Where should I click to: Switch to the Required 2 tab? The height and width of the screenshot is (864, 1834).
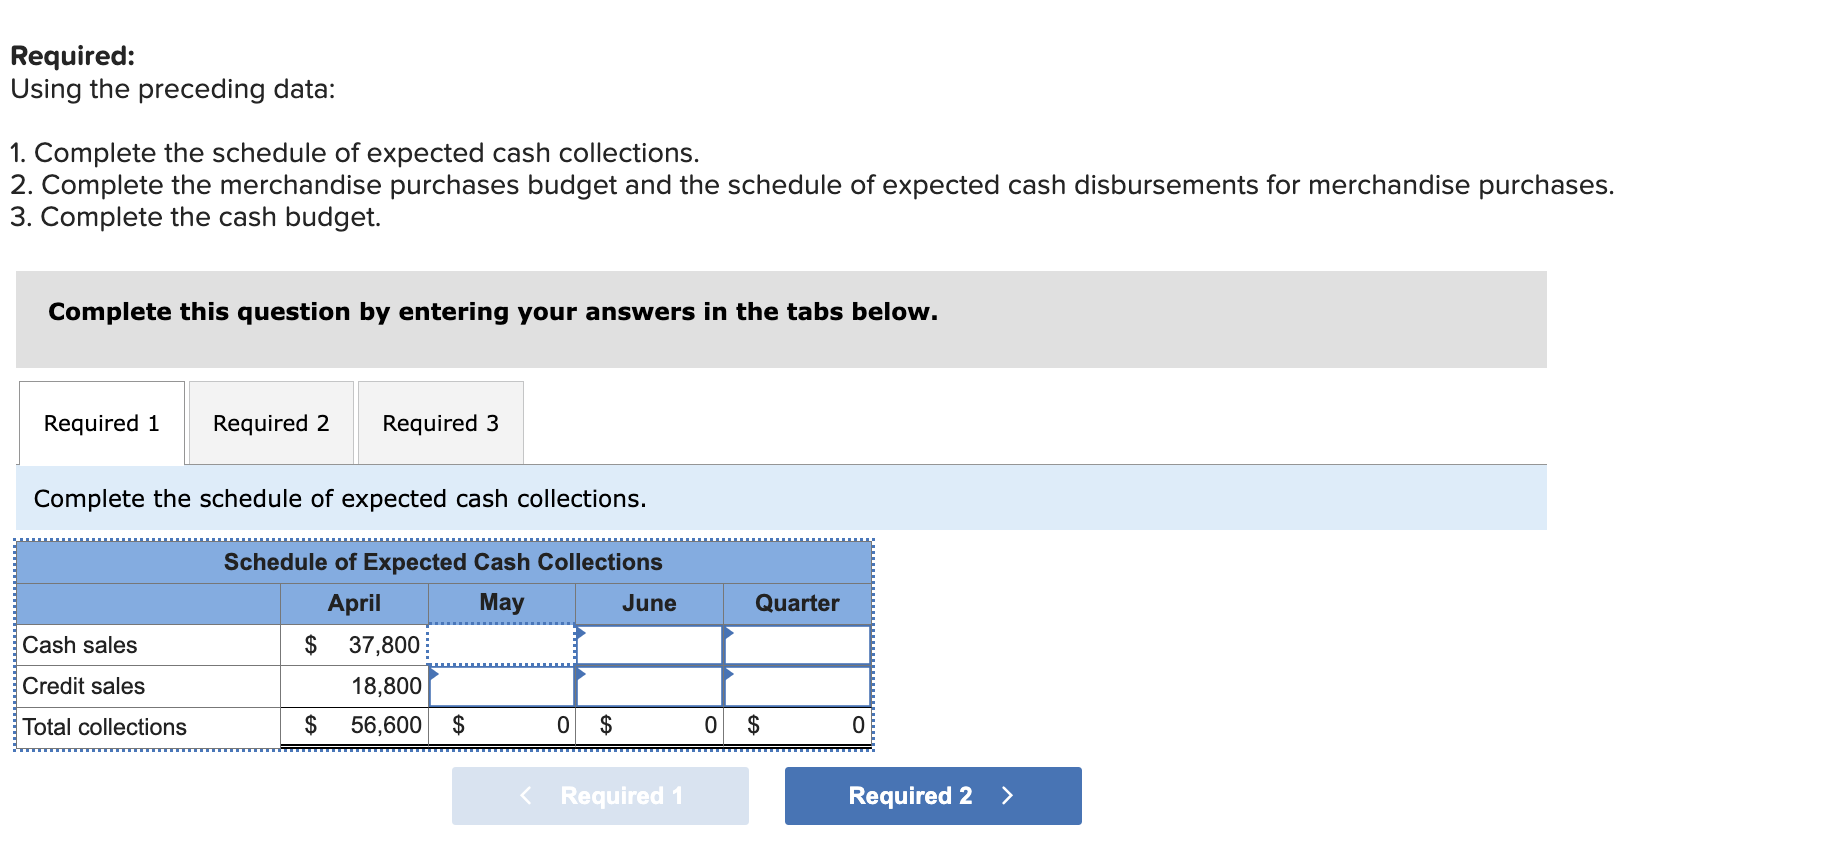(270, 423)
